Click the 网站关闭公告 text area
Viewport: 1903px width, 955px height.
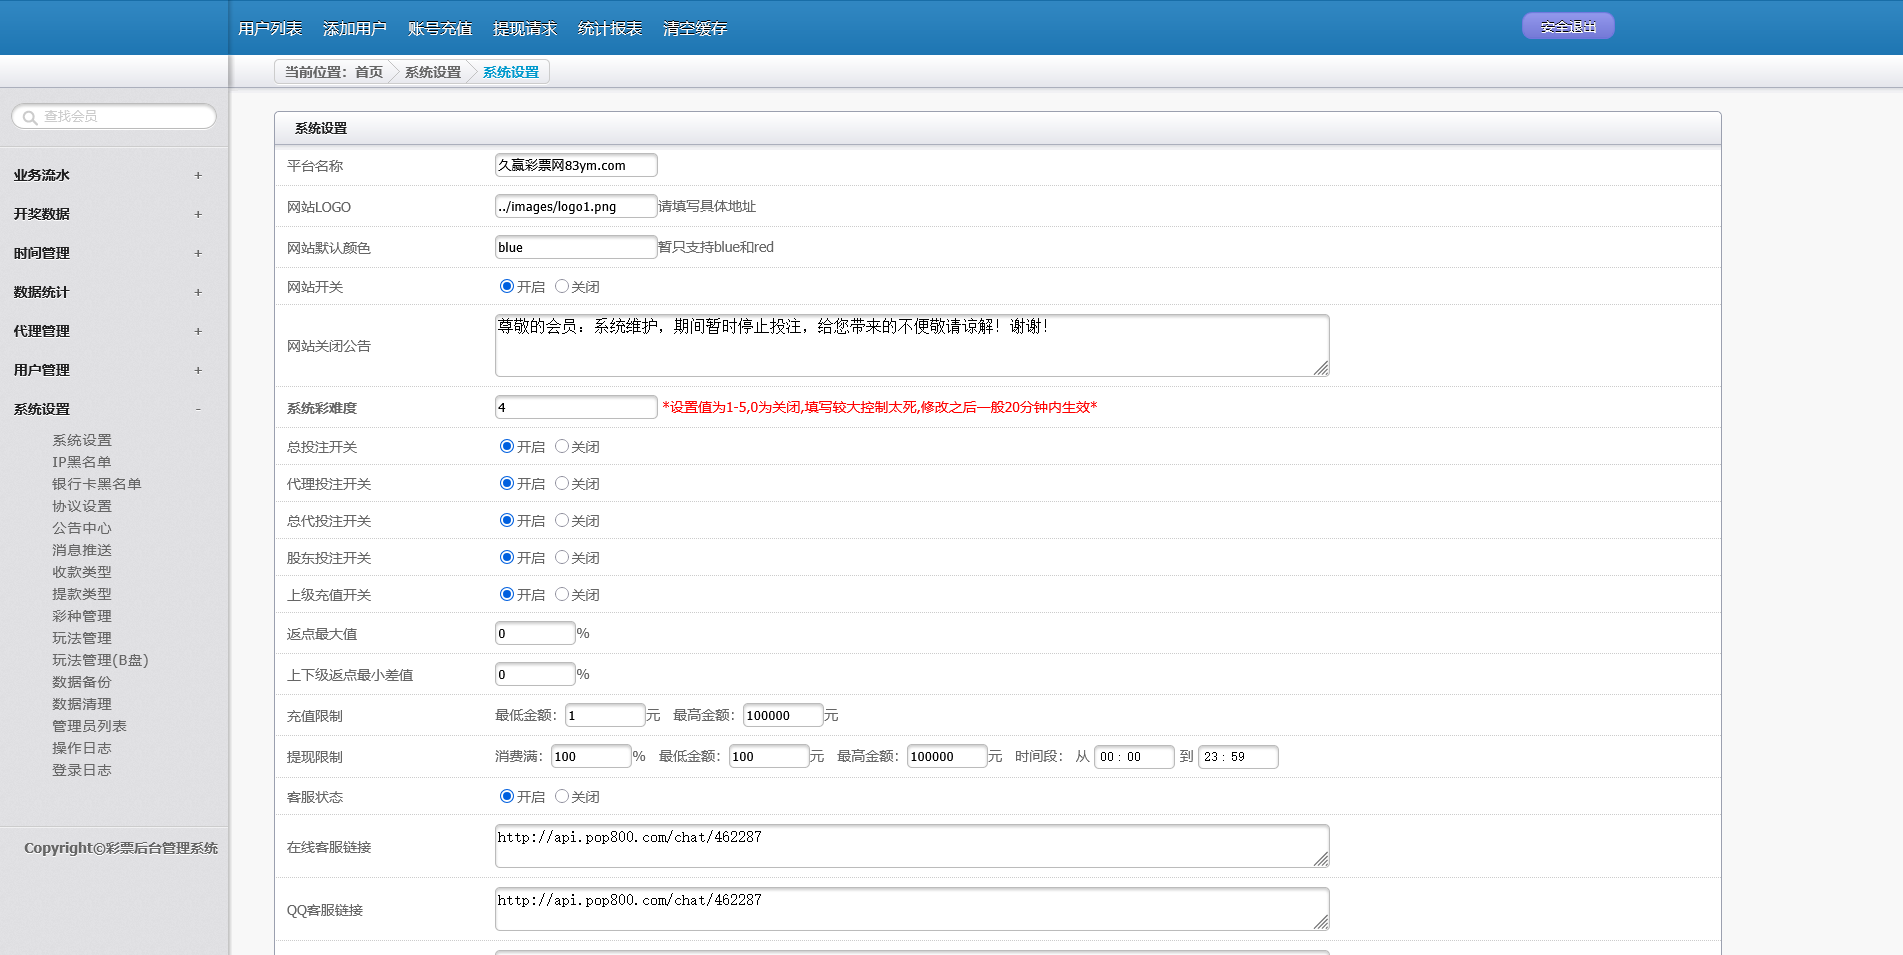[x=912, y=345]
